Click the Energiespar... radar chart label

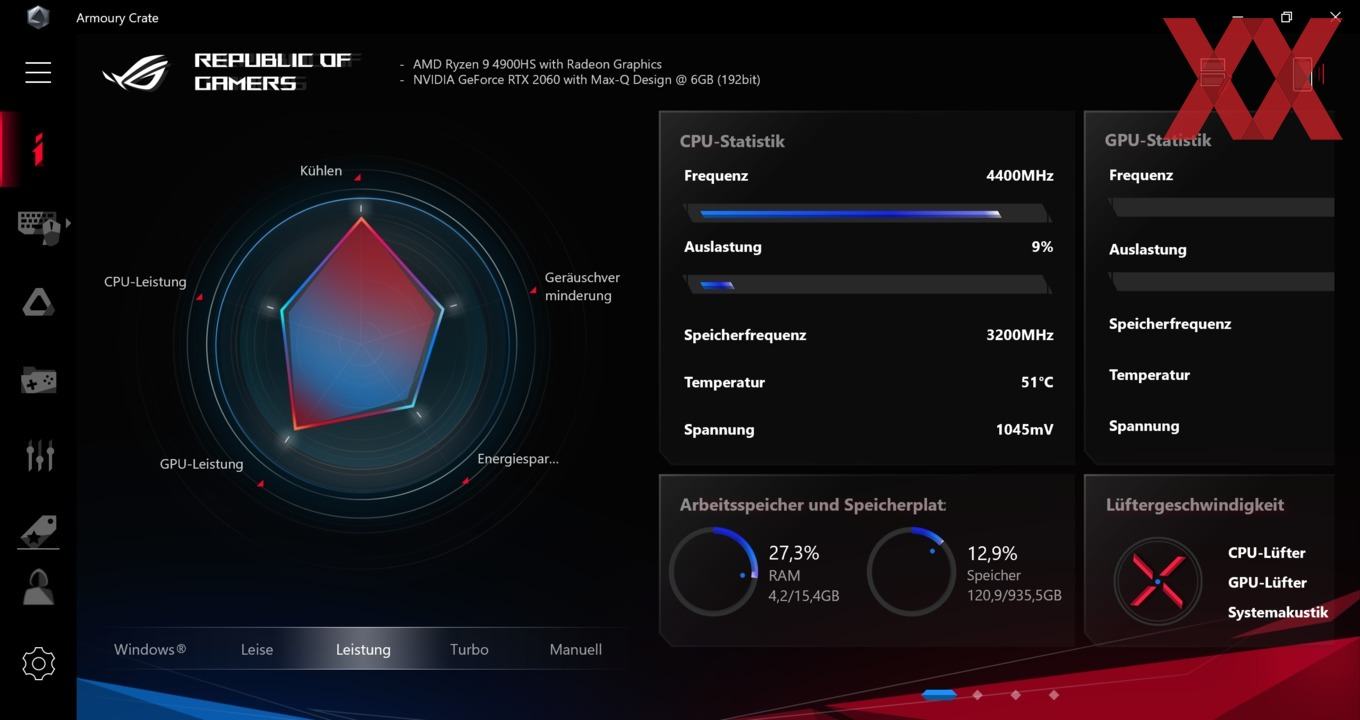518,459
